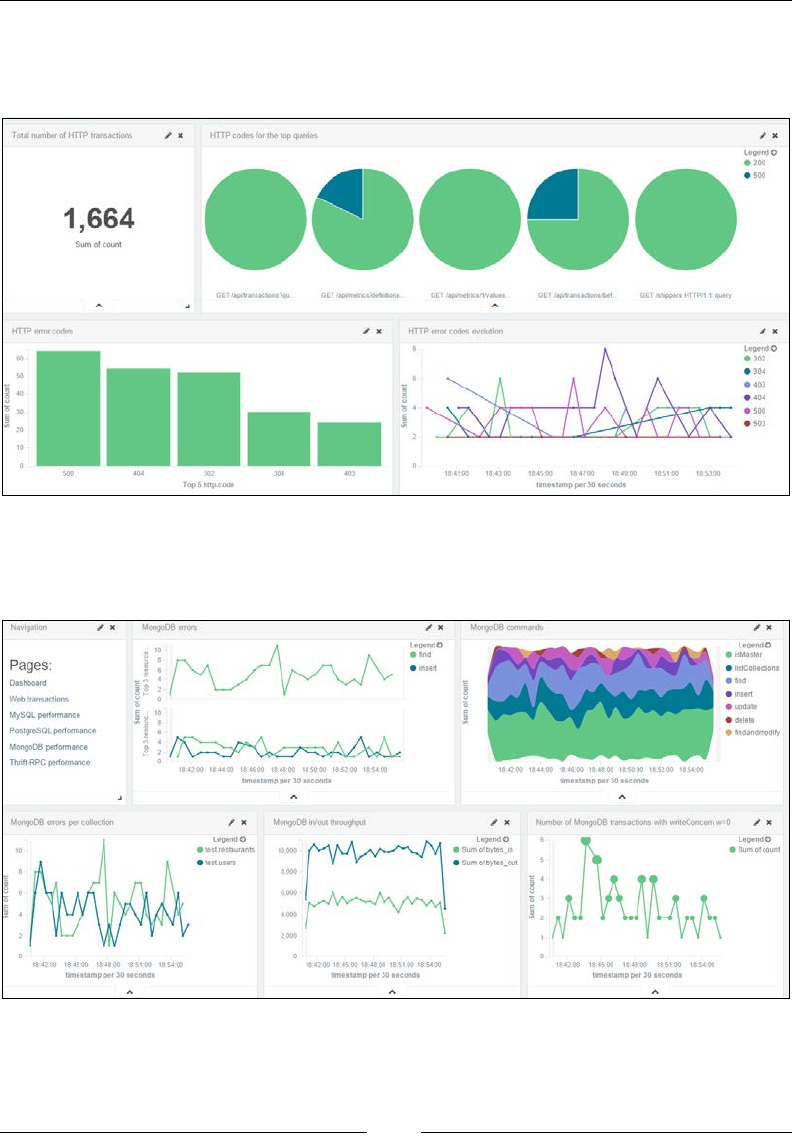Remove the Total number of HTTP transactions panel
The image size is (792, 1142).
click(x=181, y=135)
